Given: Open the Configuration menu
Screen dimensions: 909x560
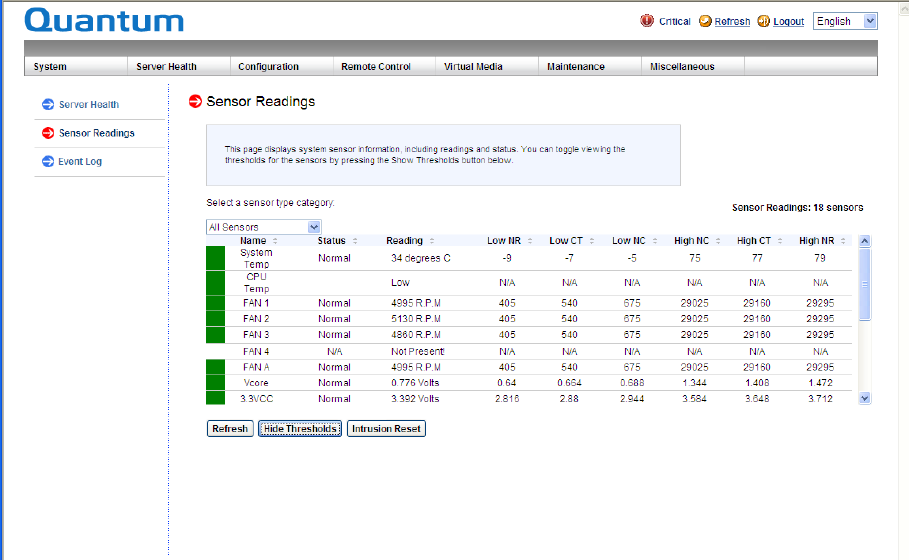Looking at the screenshot, I should [268, 67].
